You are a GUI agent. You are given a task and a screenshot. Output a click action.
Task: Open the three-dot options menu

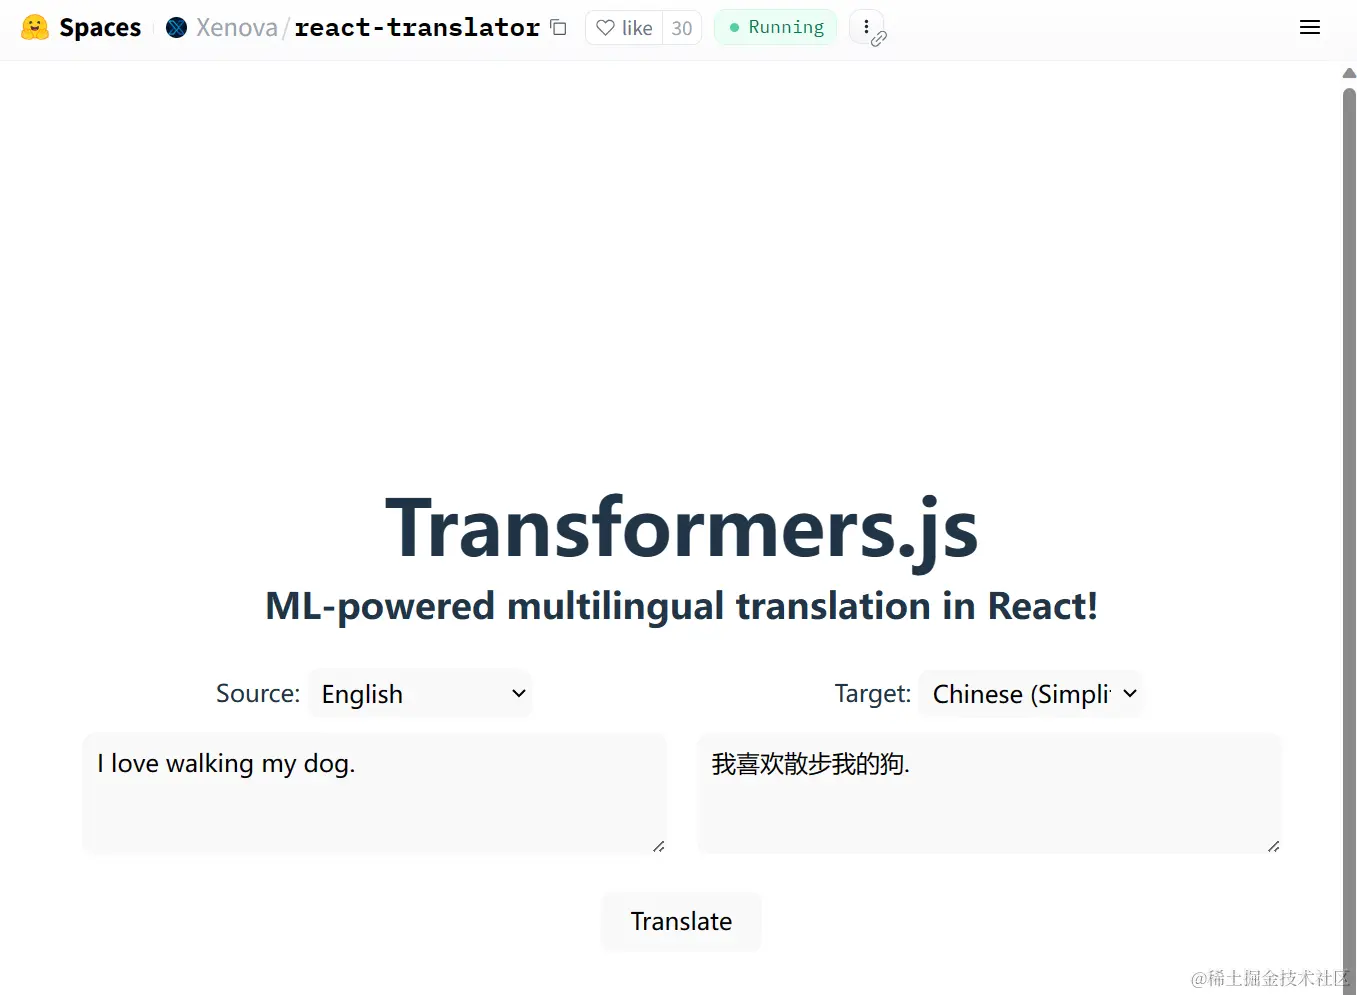click(x=866, y=27)
